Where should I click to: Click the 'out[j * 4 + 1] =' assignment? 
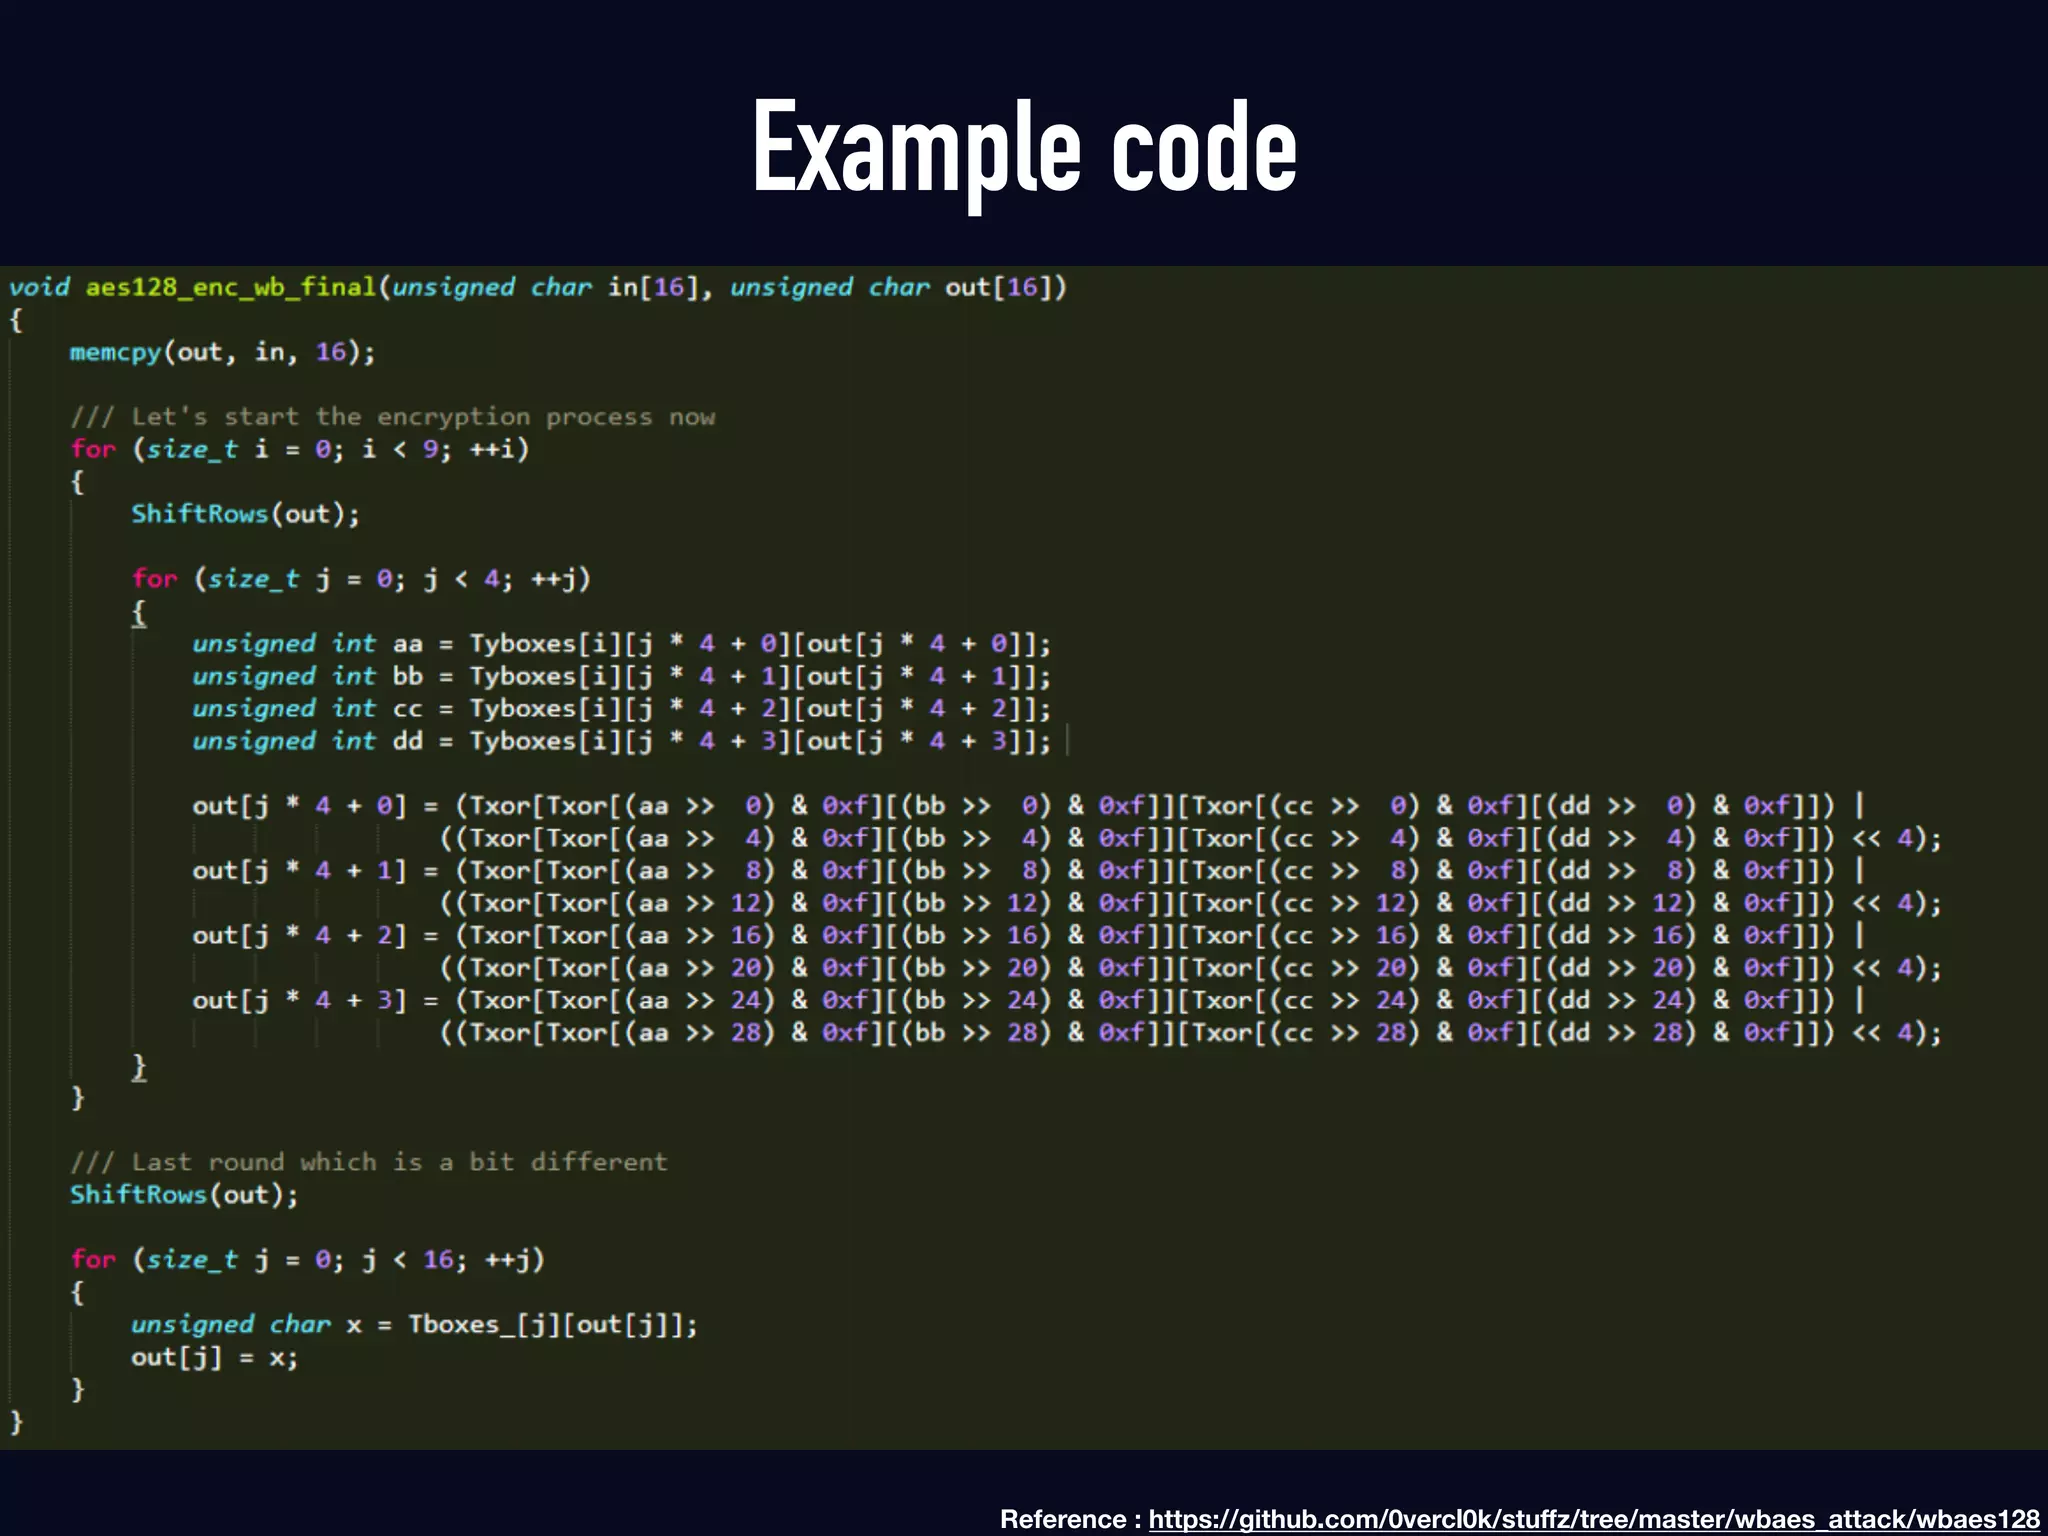tap(315, 871)
